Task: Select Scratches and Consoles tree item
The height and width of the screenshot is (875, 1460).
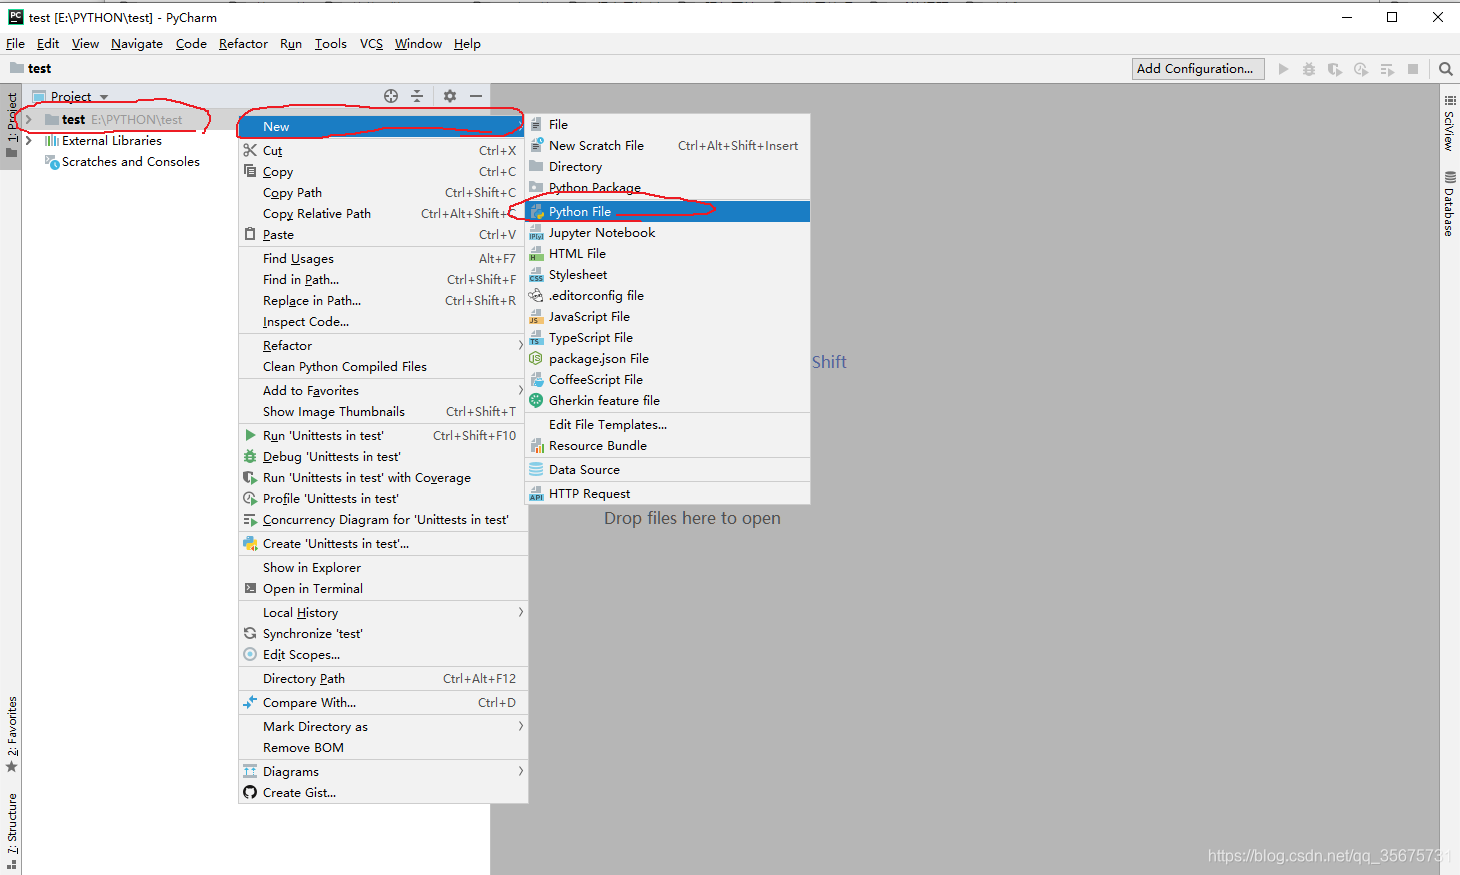Action: tap(131, 162)
